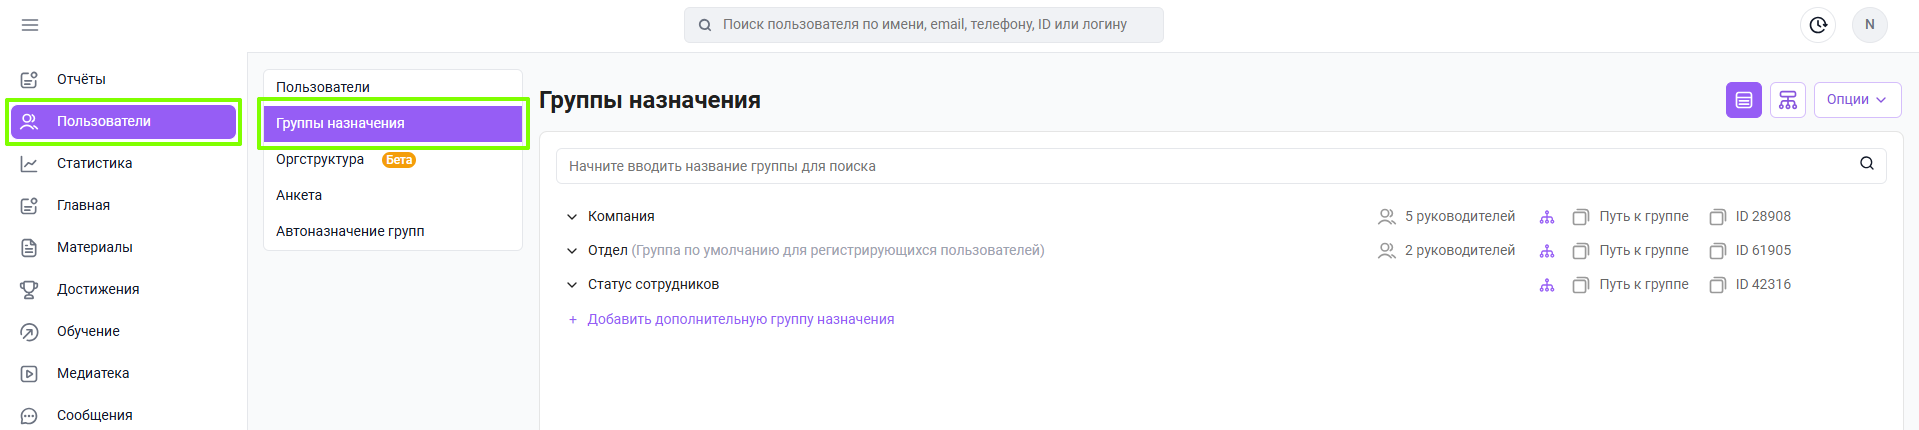The width and height of the screenshot is (1919, 430).
Task: Switch to list view icon
Action: pyautogui.click(x=1744, y=100)
